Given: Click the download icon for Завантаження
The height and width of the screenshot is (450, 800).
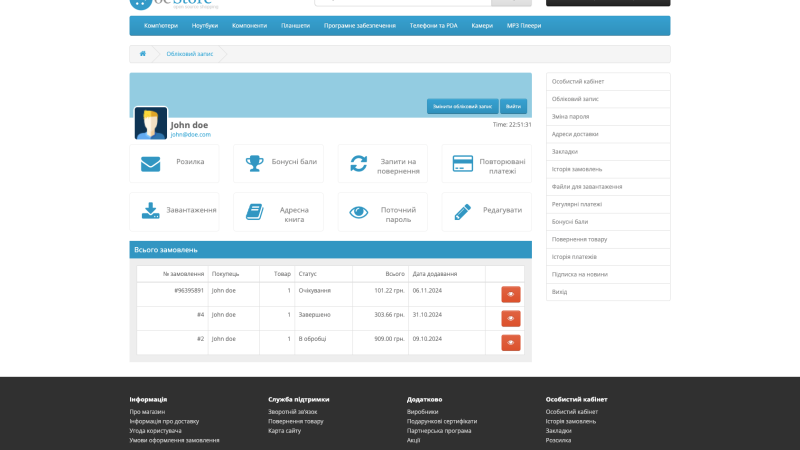Looking at the screenshot, I should pos(151,210).
